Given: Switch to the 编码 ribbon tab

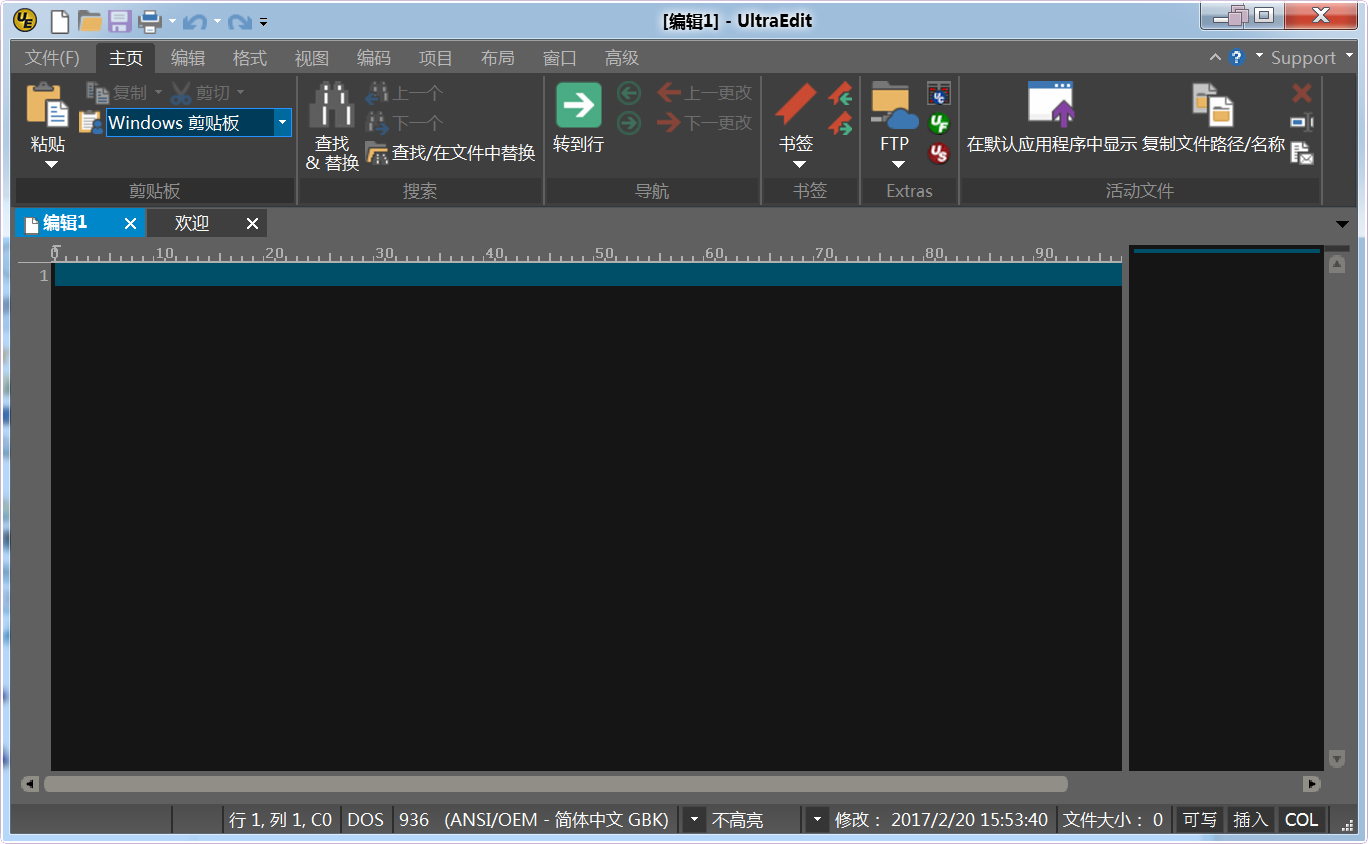Looking at the screenshot, I should coord(374,58).
